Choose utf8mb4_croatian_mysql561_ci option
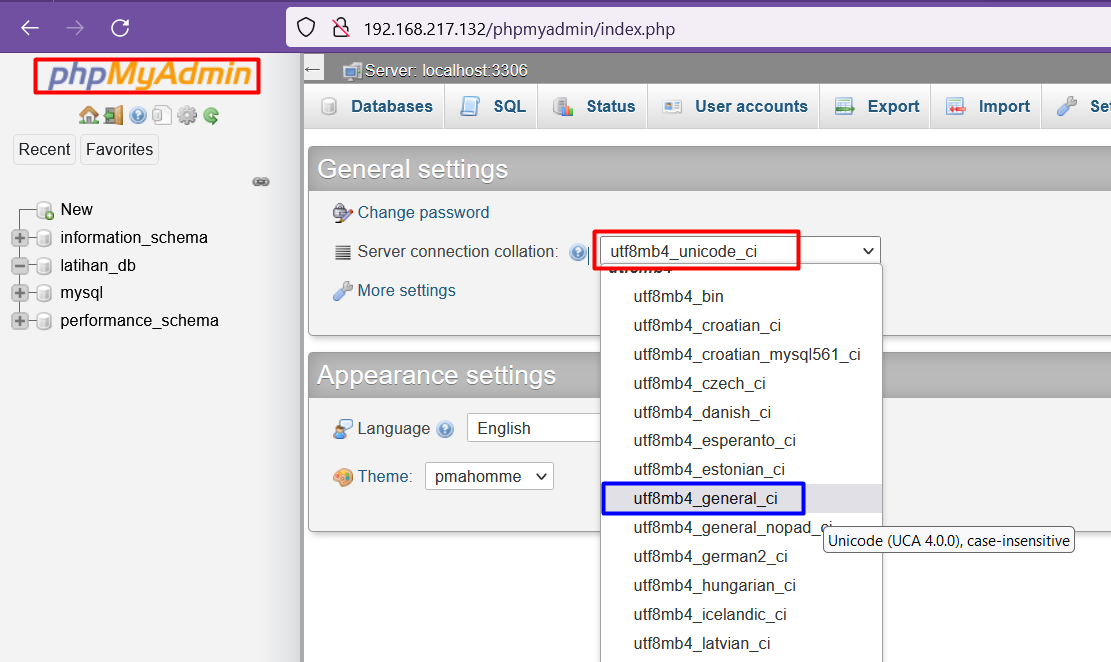Viewport: 1111px width, 662px height. (x=741, y=355)
